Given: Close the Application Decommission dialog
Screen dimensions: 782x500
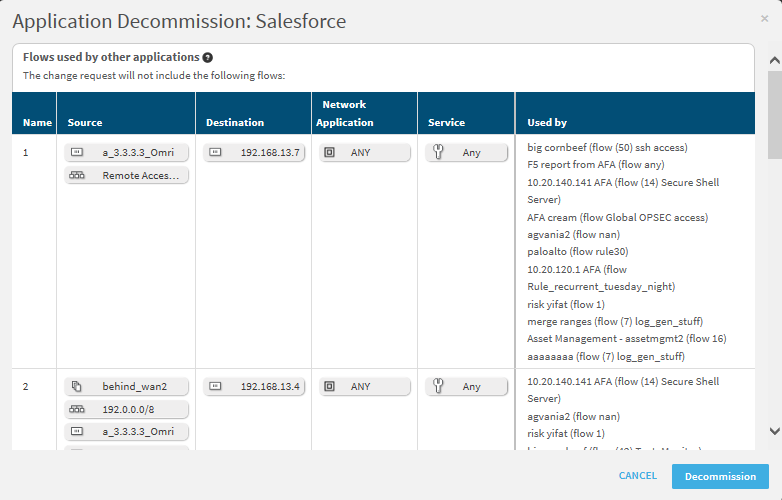Looking at the screenshot, I should [765, 19].
